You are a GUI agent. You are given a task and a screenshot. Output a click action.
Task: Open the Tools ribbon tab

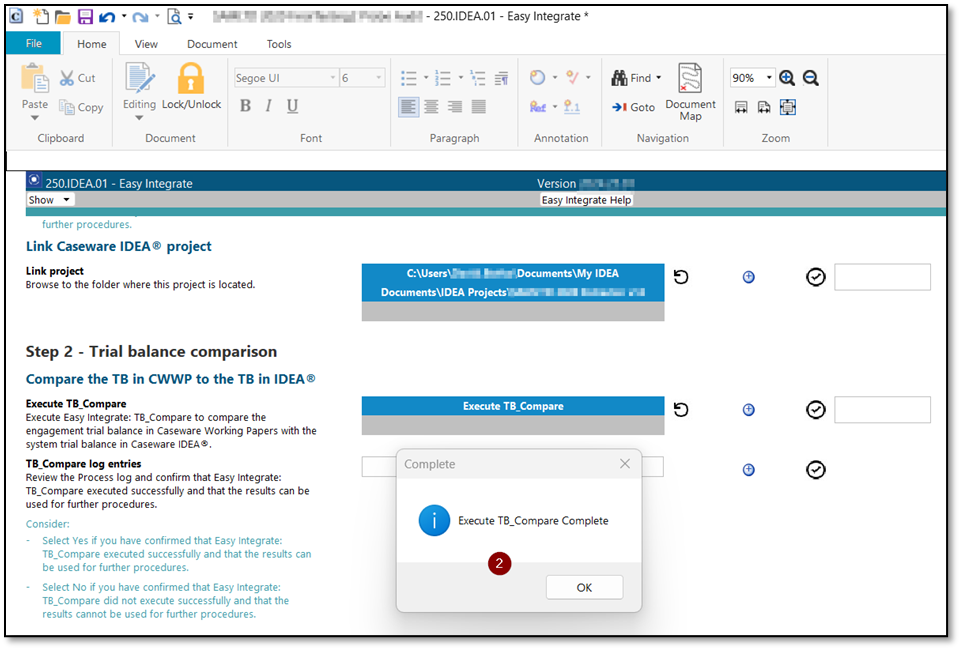tap(278, 43)
